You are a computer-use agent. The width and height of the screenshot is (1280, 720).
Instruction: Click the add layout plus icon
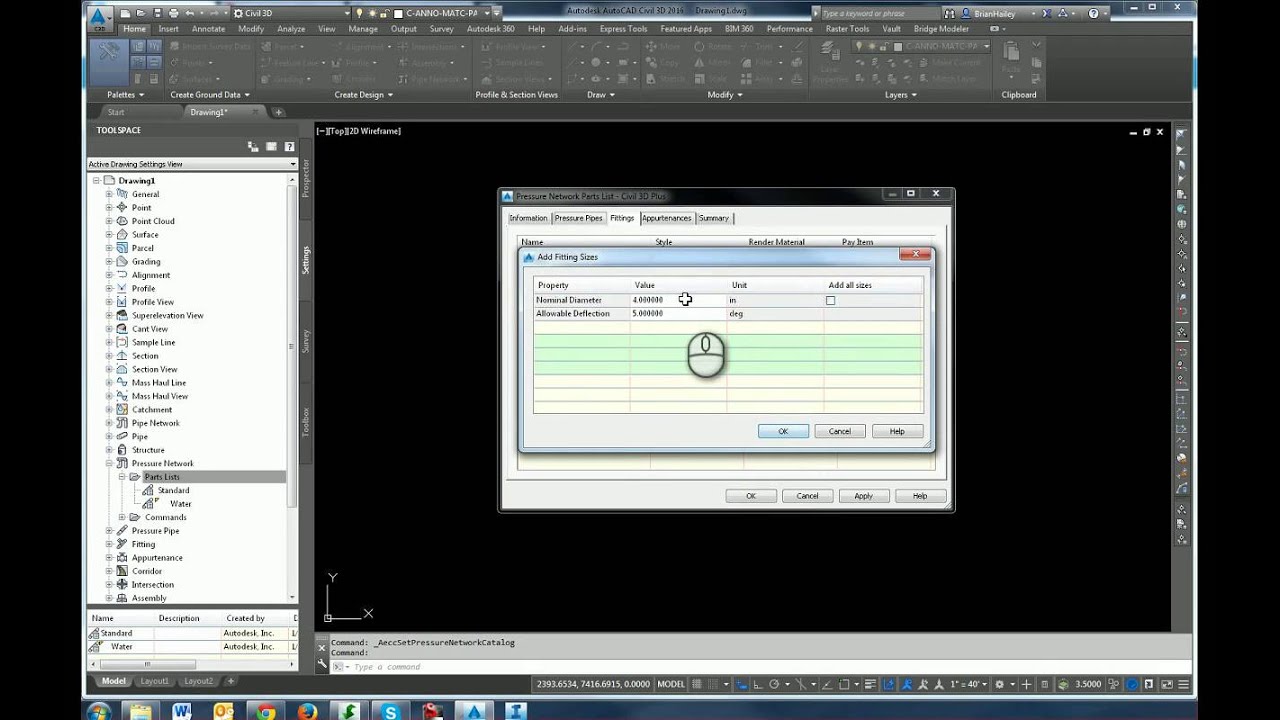pos(231,681)
